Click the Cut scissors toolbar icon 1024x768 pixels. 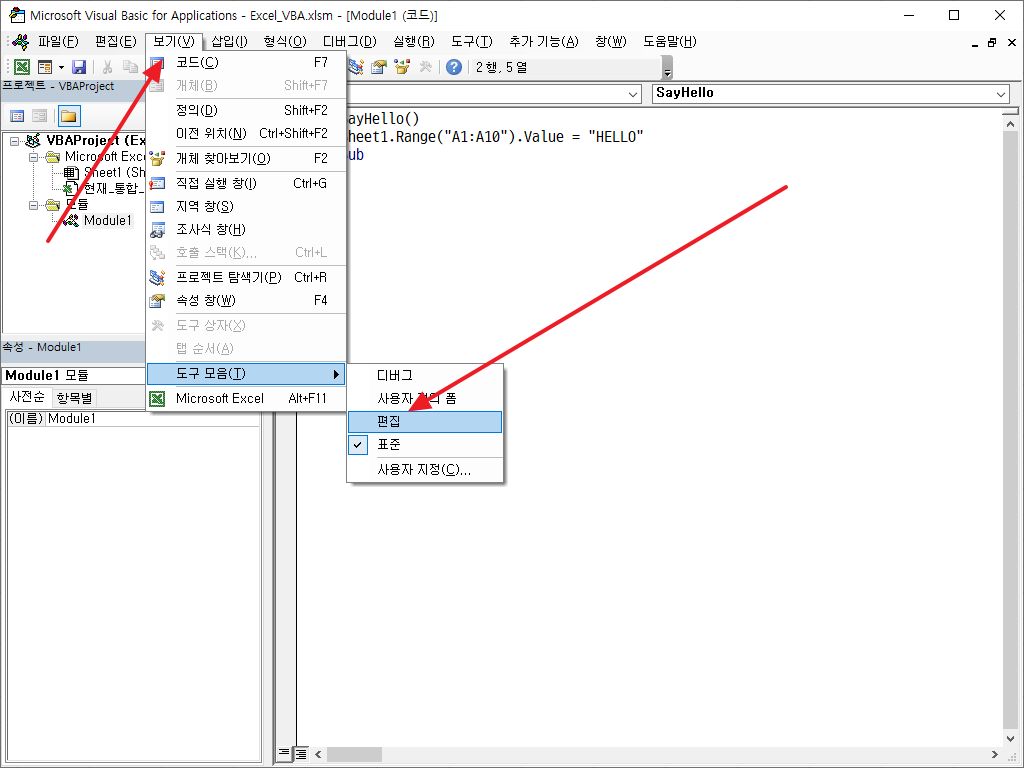tap(108, 67)
